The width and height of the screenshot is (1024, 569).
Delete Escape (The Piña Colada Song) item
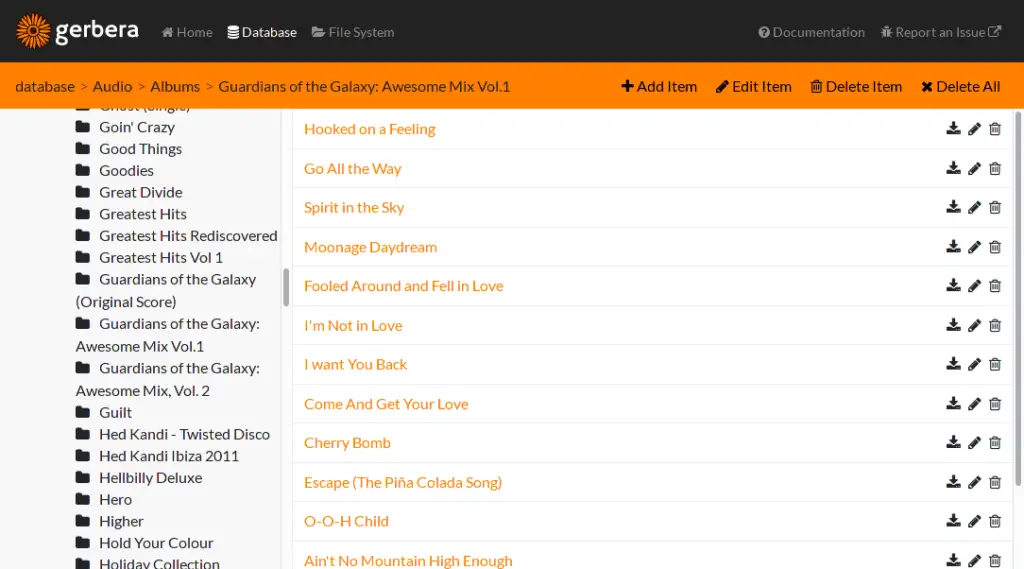click(995, 482)
